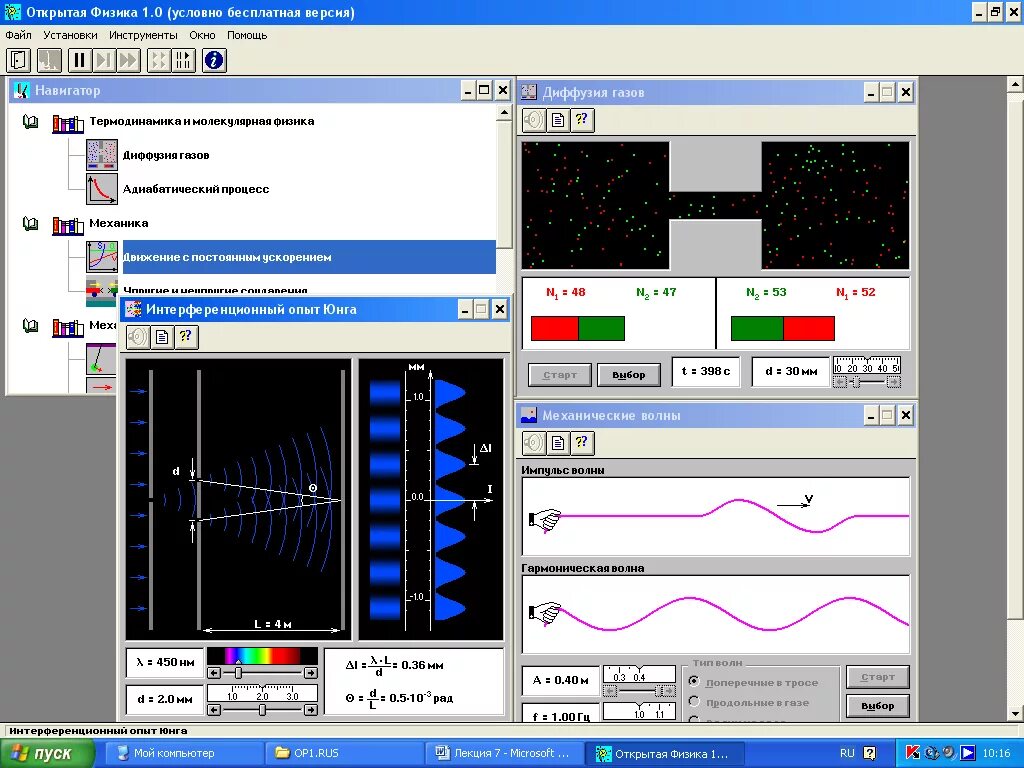This screenshot has height=768, width=1024.
Task: Click the arrange-columns toolbar icon next to info
Action: [x=184, y=60]
